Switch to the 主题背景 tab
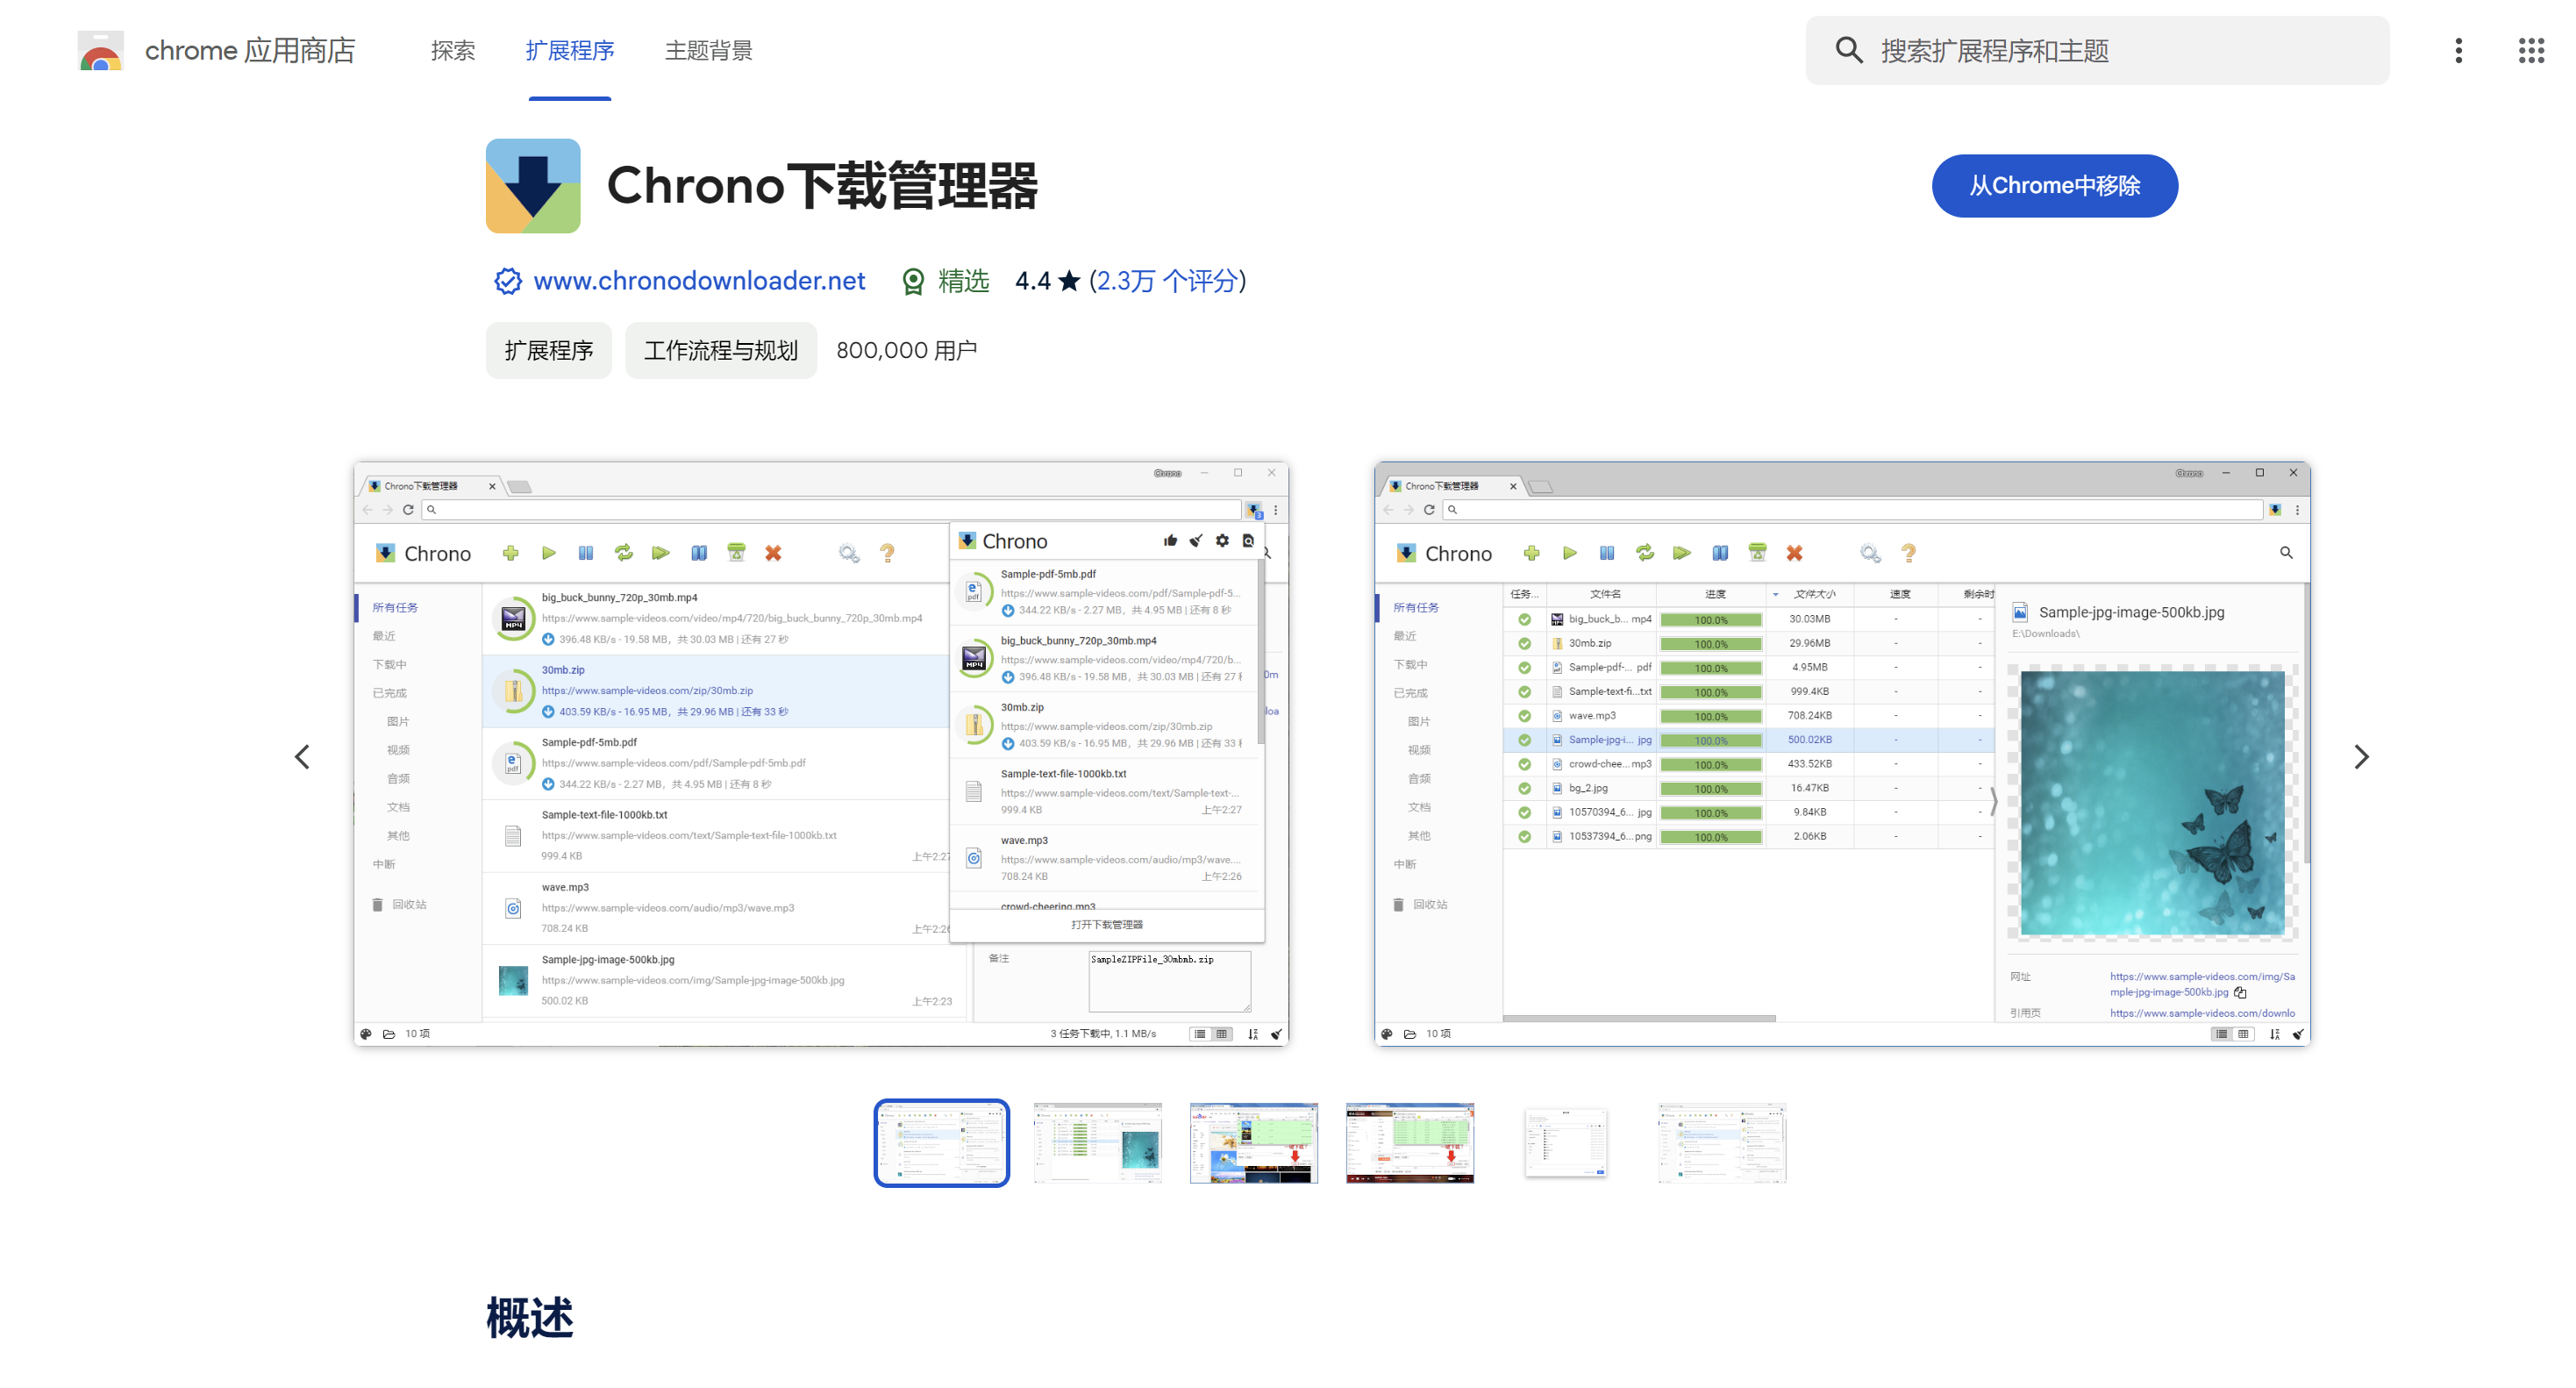This screenshot has height=1388, width=2576. [708, 50]
